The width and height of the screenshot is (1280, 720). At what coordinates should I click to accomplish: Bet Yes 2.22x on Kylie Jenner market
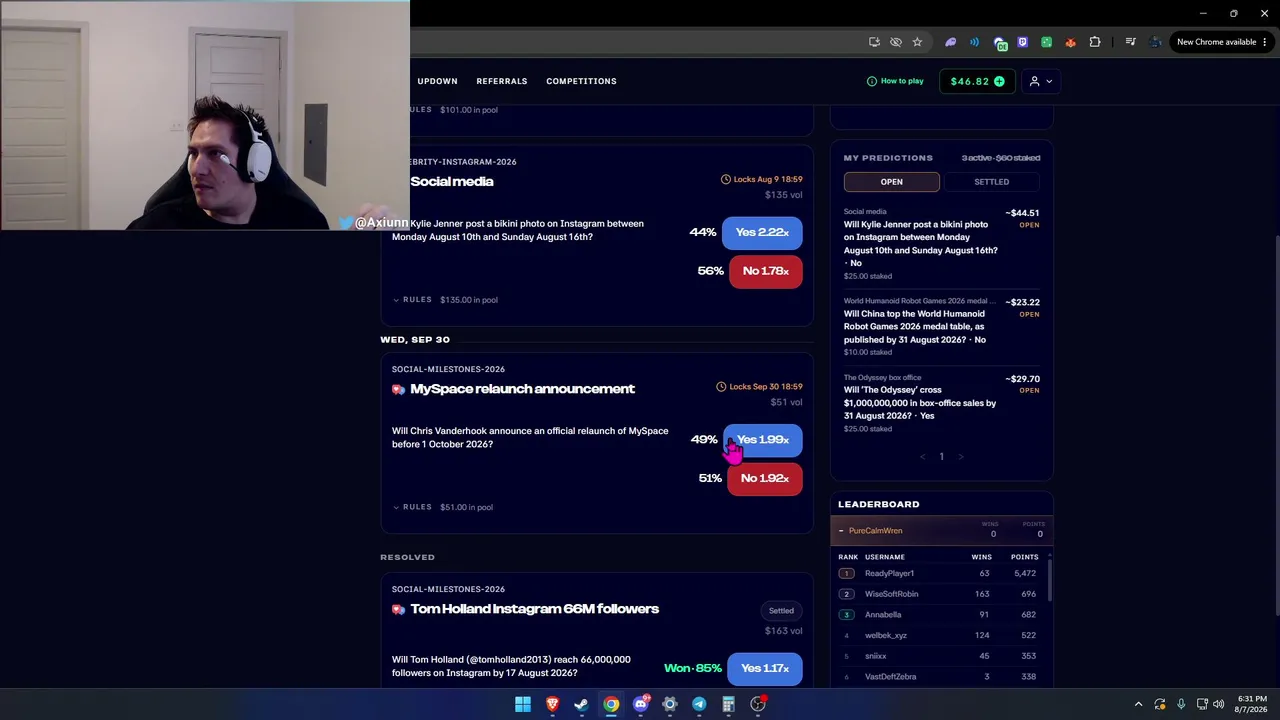(762, 232)
